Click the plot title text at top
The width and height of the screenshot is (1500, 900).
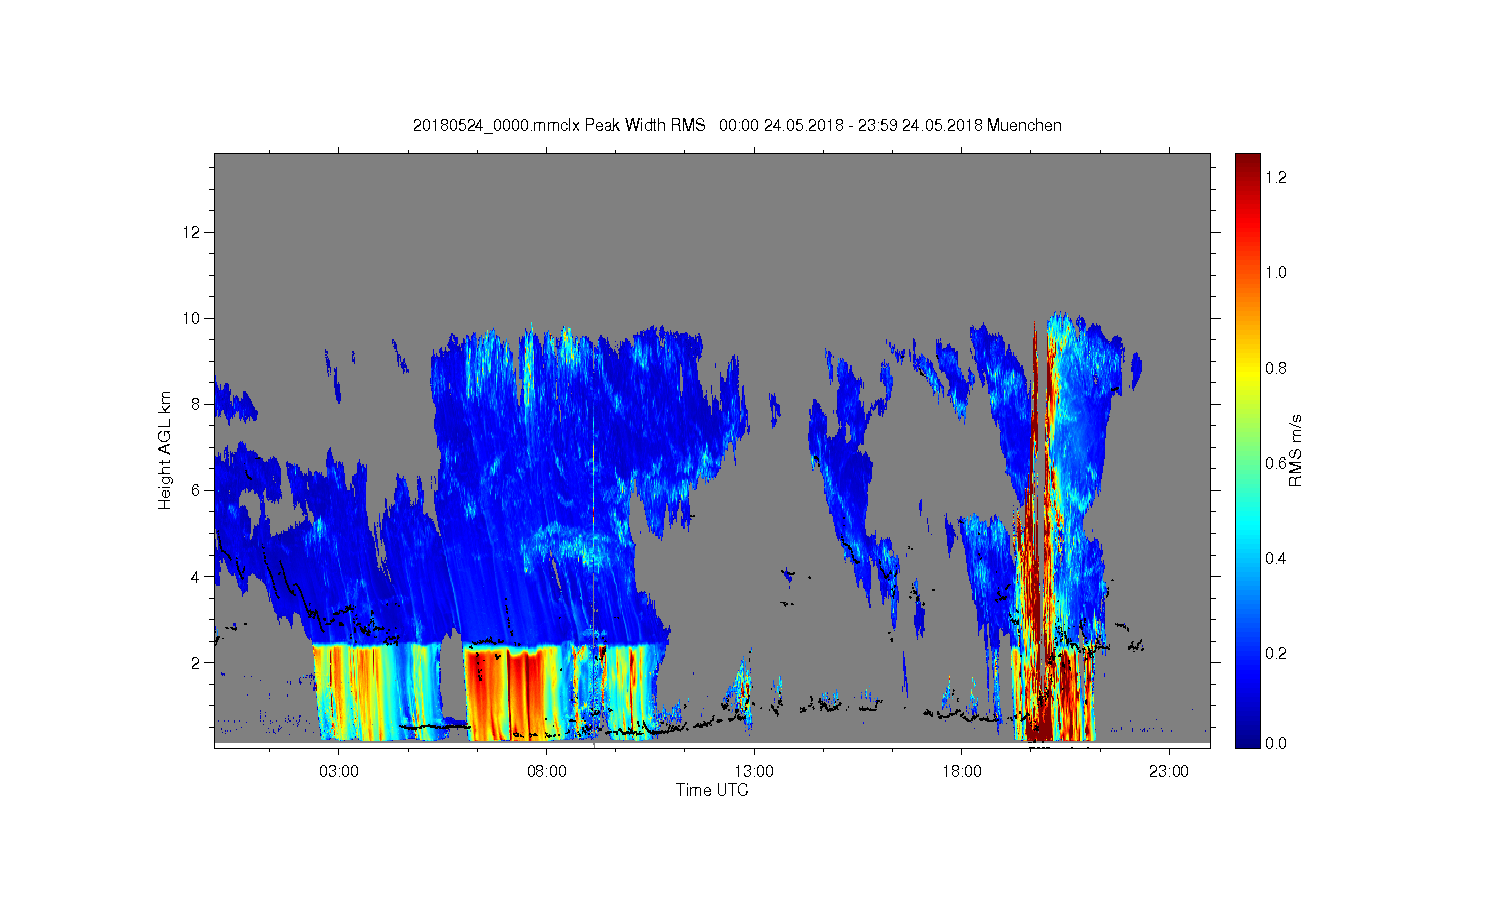pos(737,125)
